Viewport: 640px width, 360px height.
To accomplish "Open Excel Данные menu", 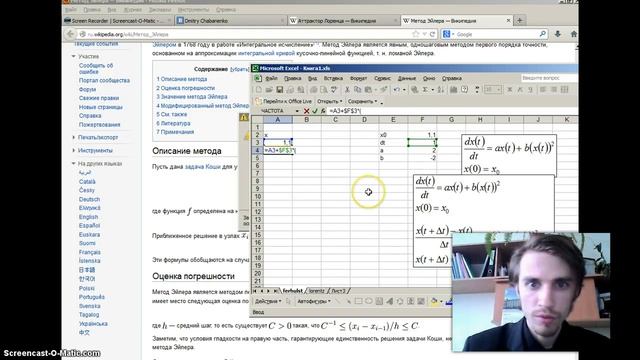I will (x=407, y=78).
